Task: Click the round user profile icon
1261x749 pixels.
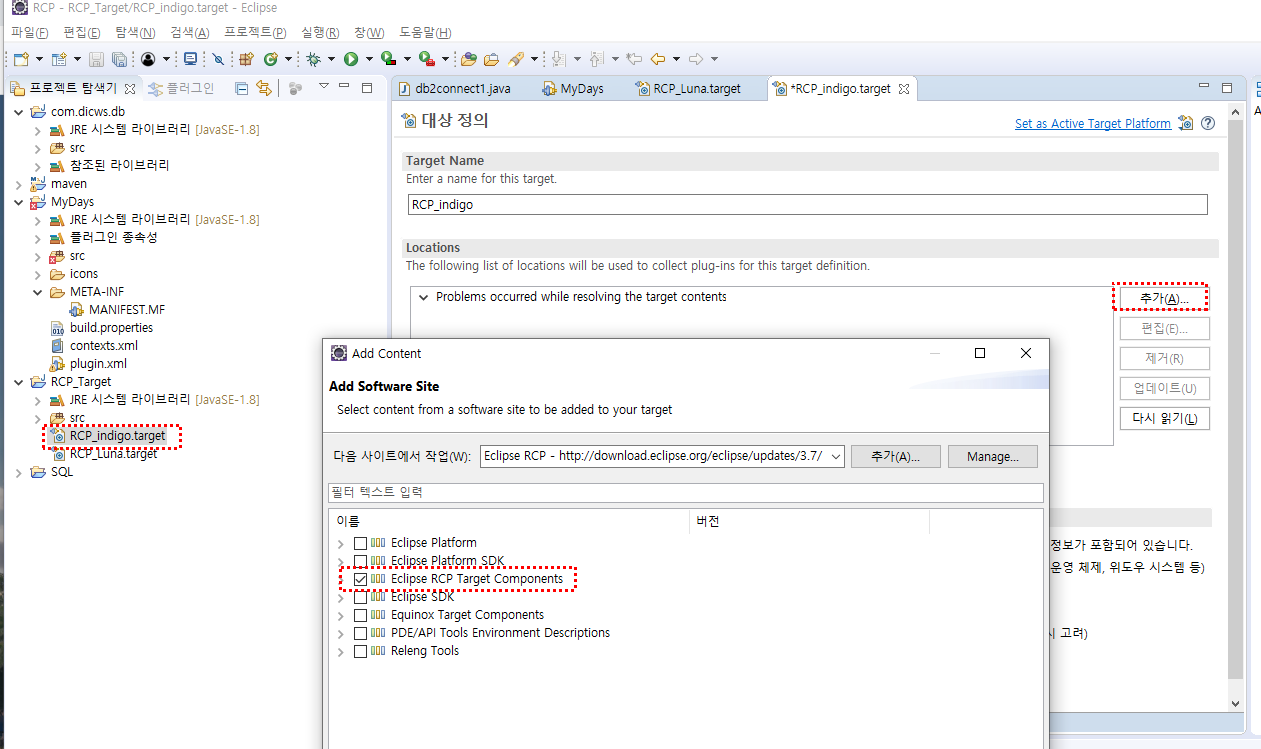Action: [148, 59]
